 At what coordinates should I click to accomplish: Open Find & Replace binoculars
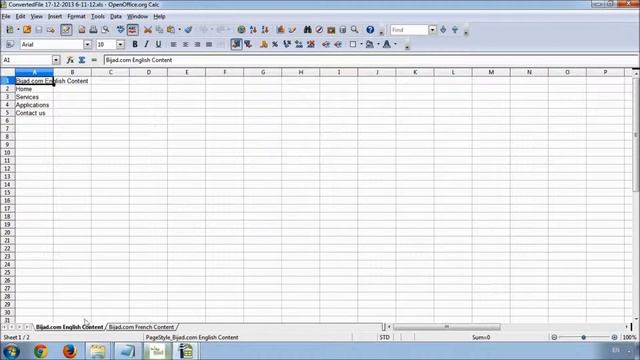[x=307, y=30]
